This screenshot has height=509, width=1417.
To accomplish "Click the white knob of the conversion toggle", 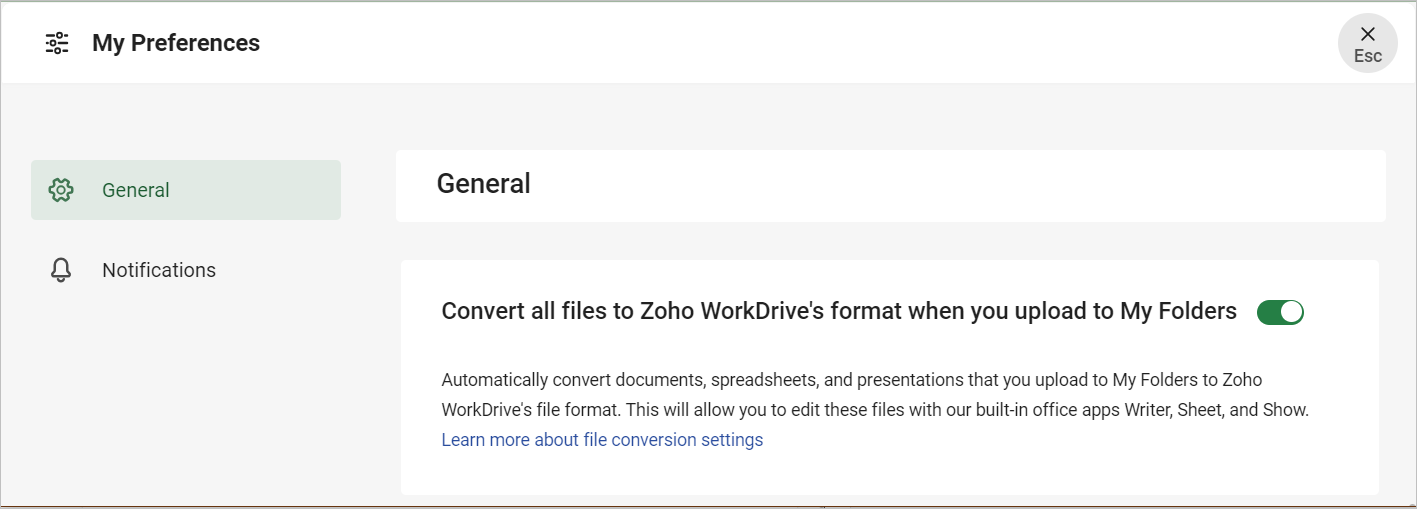I will coord(1291,312).
